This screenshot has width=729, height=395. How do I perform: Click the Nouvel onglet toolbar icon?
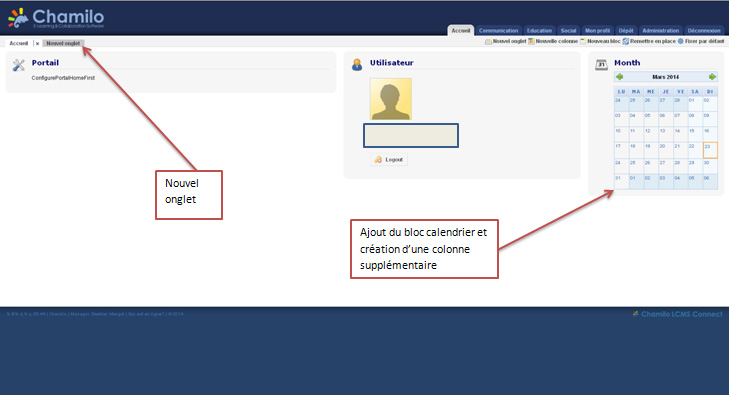coord(488,41)
